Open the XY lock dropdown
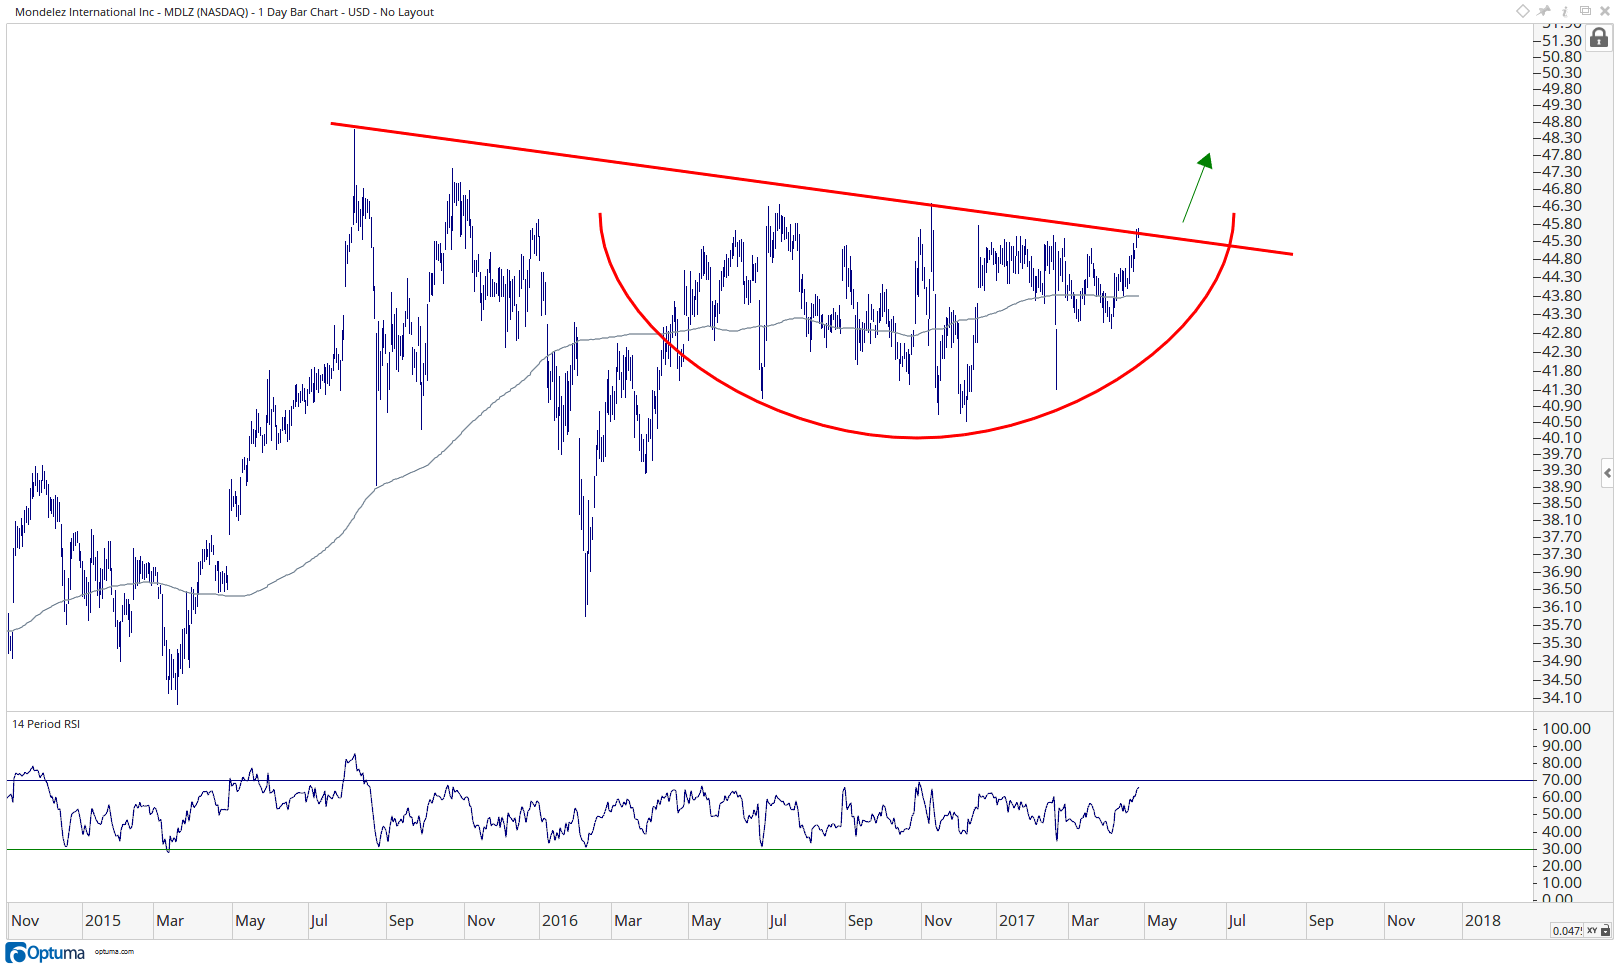The image size is (1620, 967). coord(1598,931)
